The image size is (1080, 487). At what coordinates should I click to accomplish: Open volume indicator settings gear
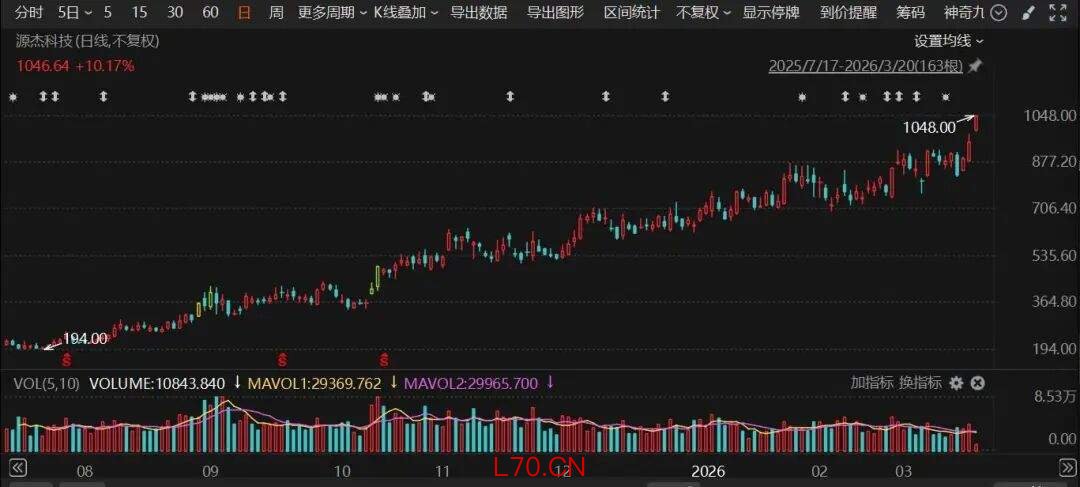tap(956, 383)
